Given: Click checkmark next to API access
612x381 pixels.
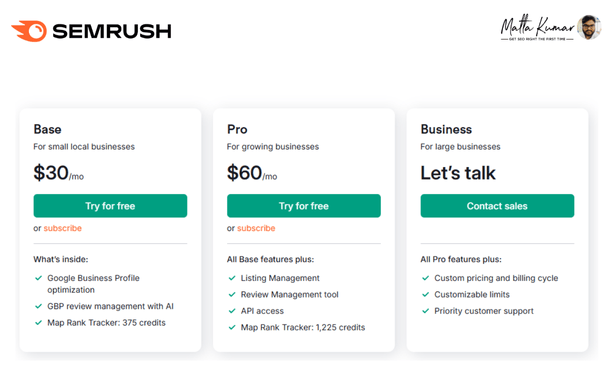Looking at the screenshot, I should (x=232, y=311).
